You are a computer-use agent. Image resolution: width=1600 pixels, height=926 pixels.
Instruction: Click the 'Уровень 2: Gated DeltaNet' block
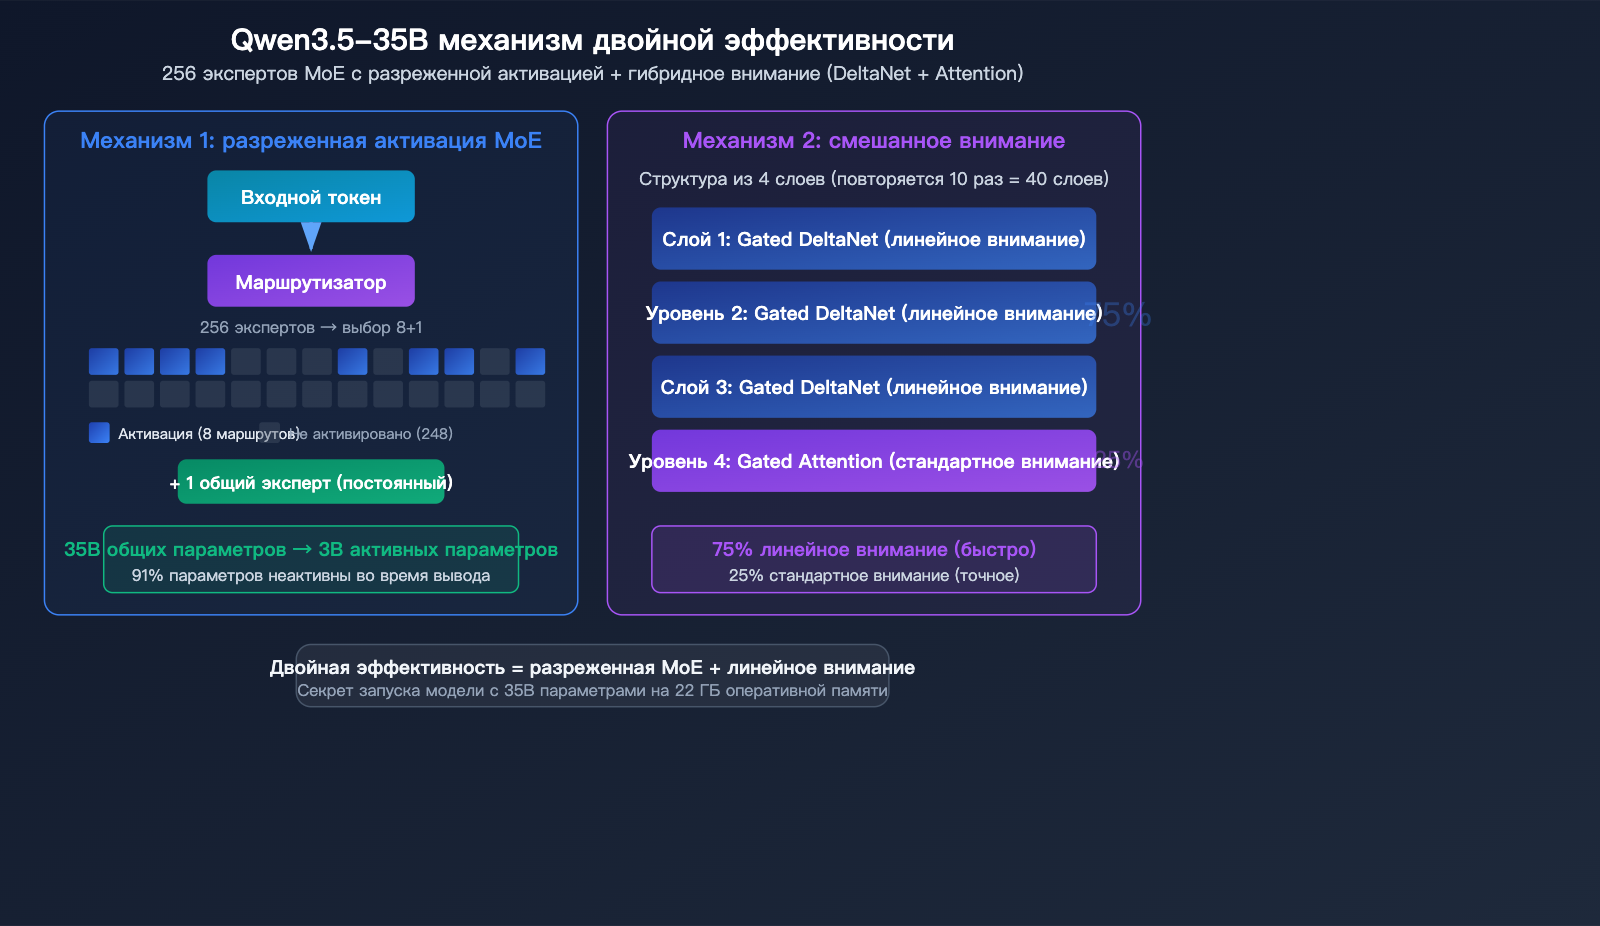coord(873,313)
